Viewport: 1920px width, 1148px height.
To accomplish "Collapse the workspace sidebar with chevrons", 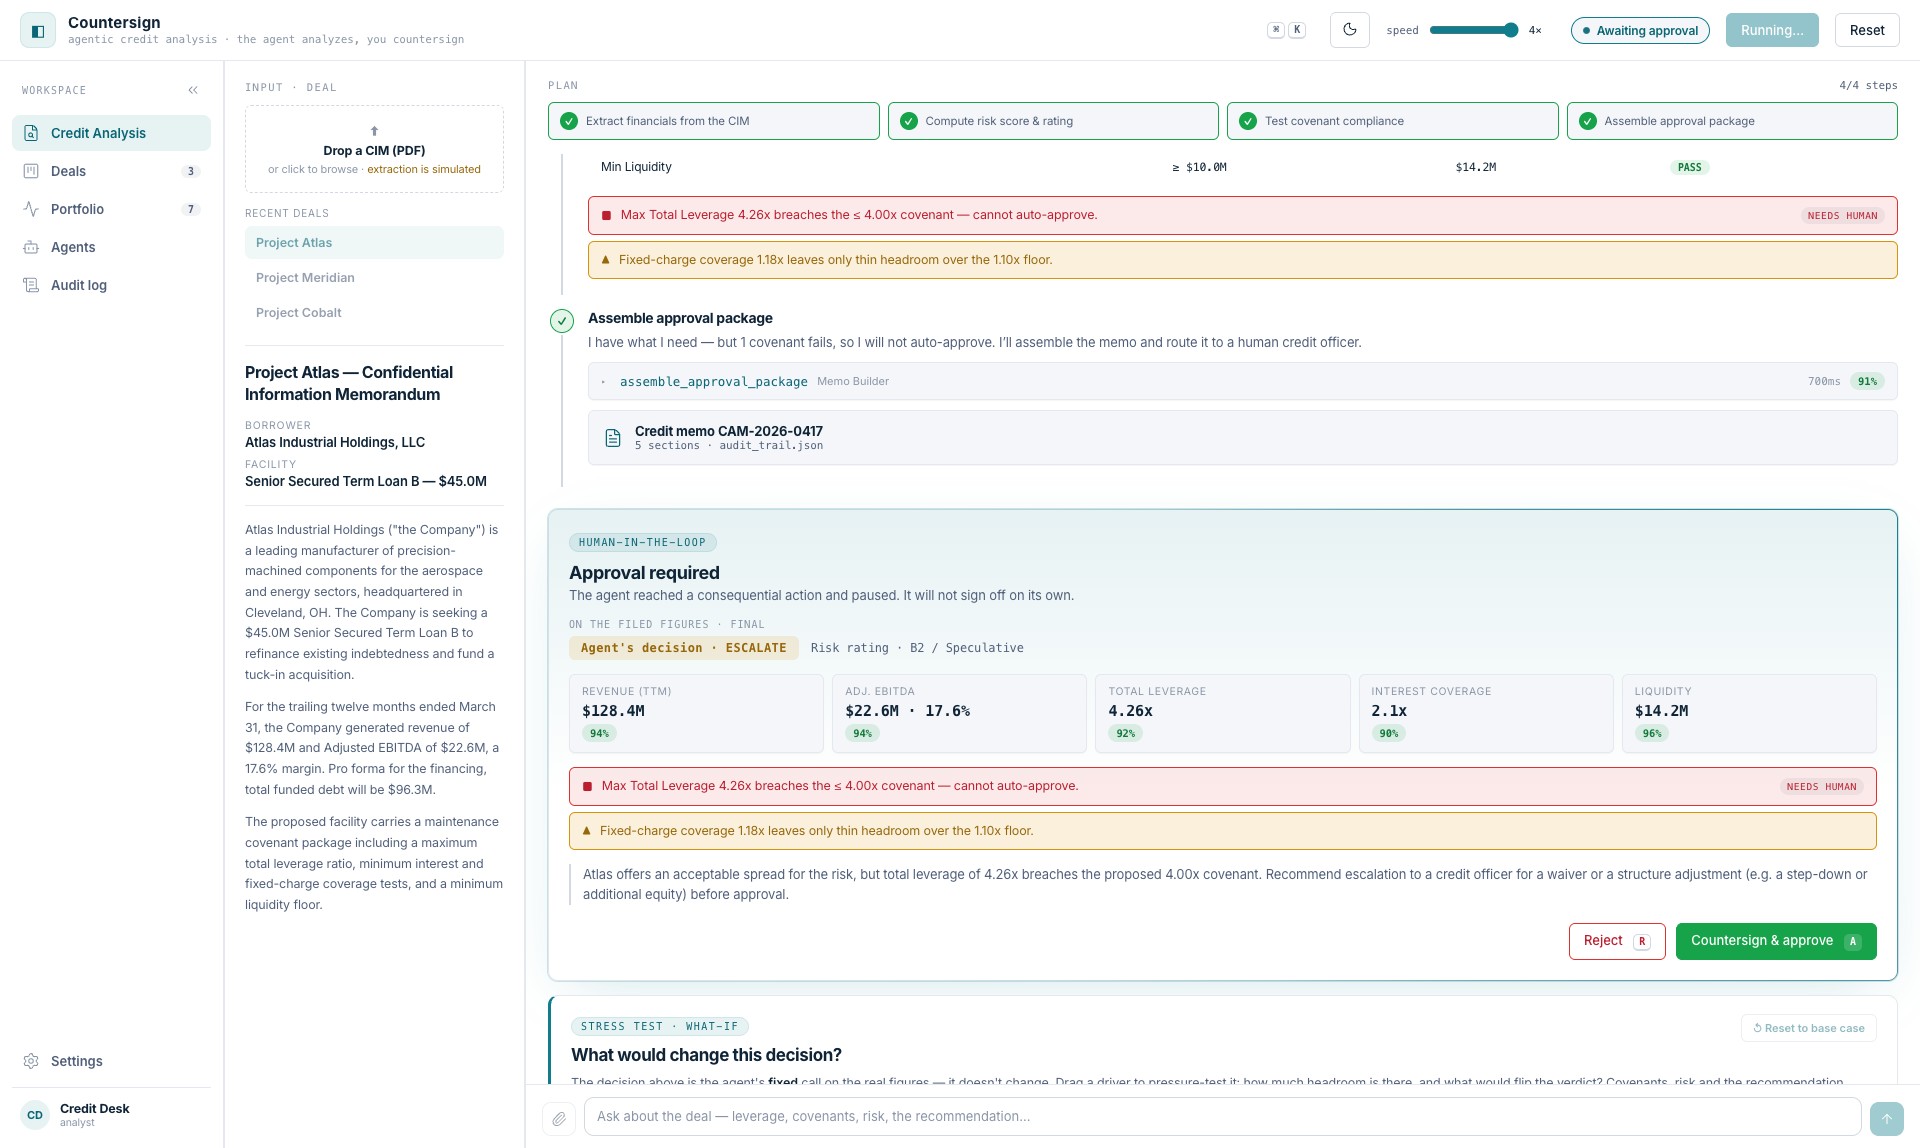I will click(193, 90).
